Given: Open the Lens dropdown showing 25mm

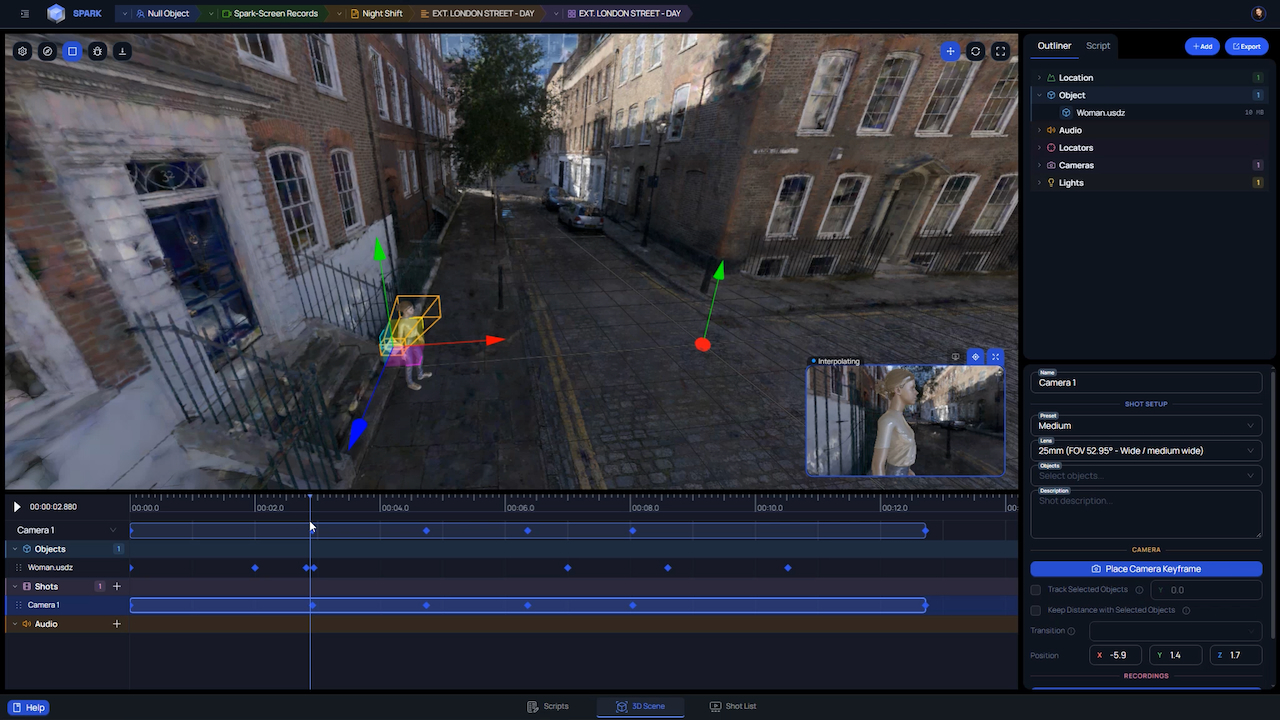Looking at the screenshot, I should pyautogui.click(x=1146, y=451).
